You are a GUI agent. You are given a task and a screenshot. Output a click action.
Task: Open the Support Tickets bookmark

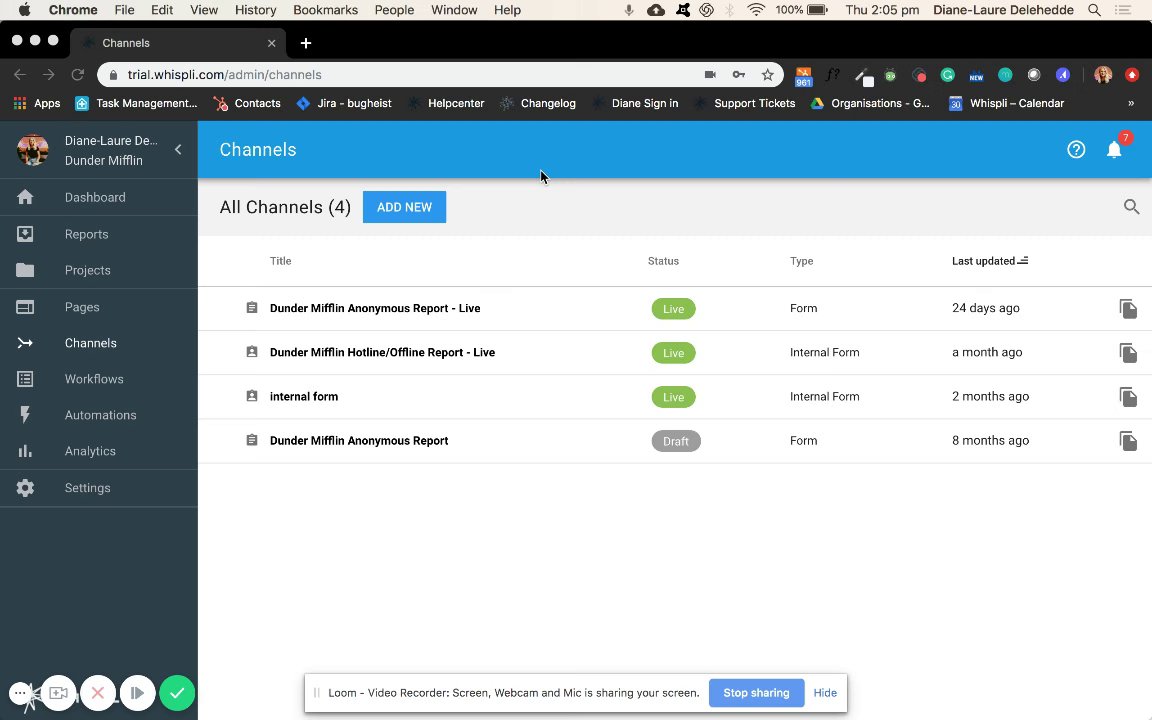[744, 103]
